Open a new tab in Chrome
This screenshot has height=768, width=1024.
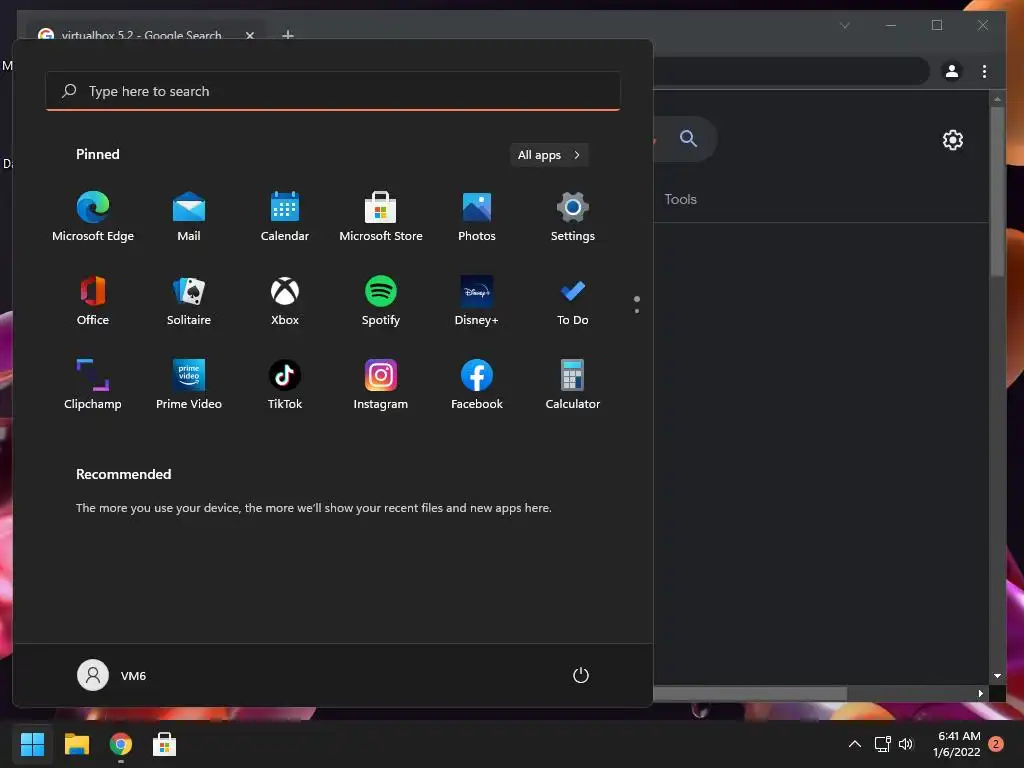coord(287,35)
